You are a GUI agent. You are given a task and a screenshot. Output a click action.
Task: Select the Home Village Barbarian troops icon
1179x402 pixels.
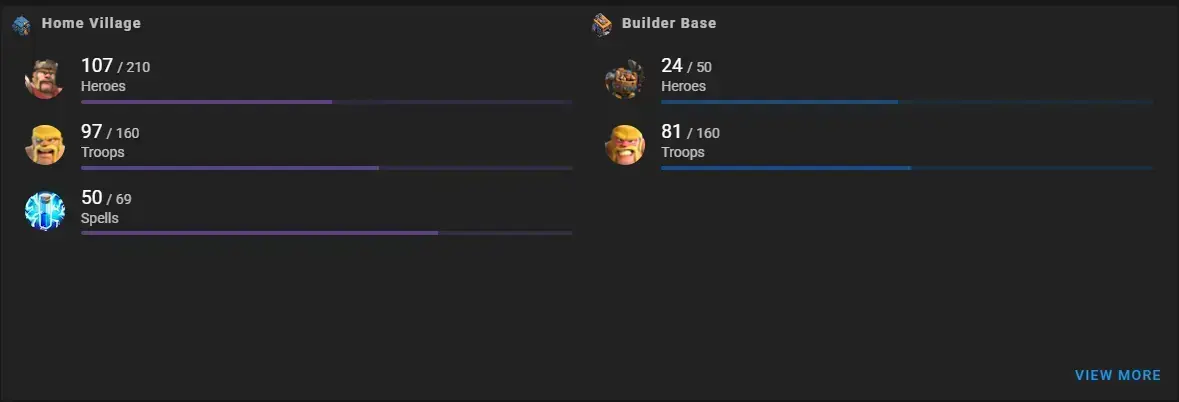click(x=44, y=144)
